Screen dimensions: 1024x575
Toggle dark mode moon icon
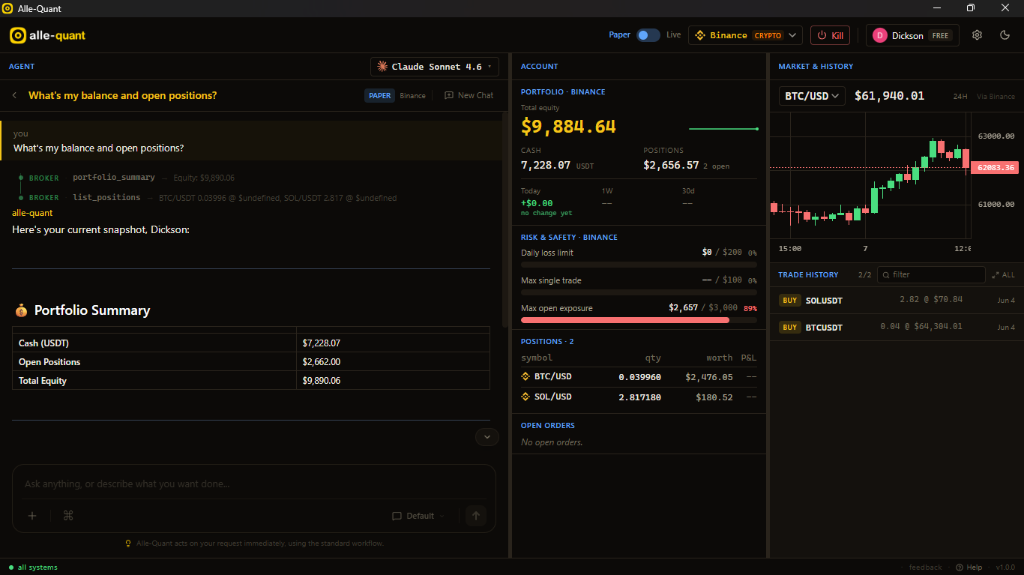(1005, 35)
